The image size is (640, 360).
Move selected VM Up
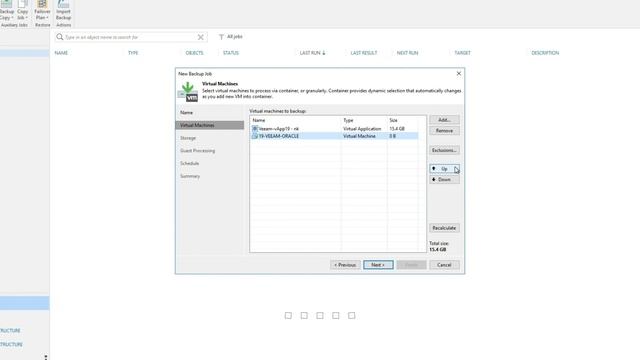(x=444, y=169)
